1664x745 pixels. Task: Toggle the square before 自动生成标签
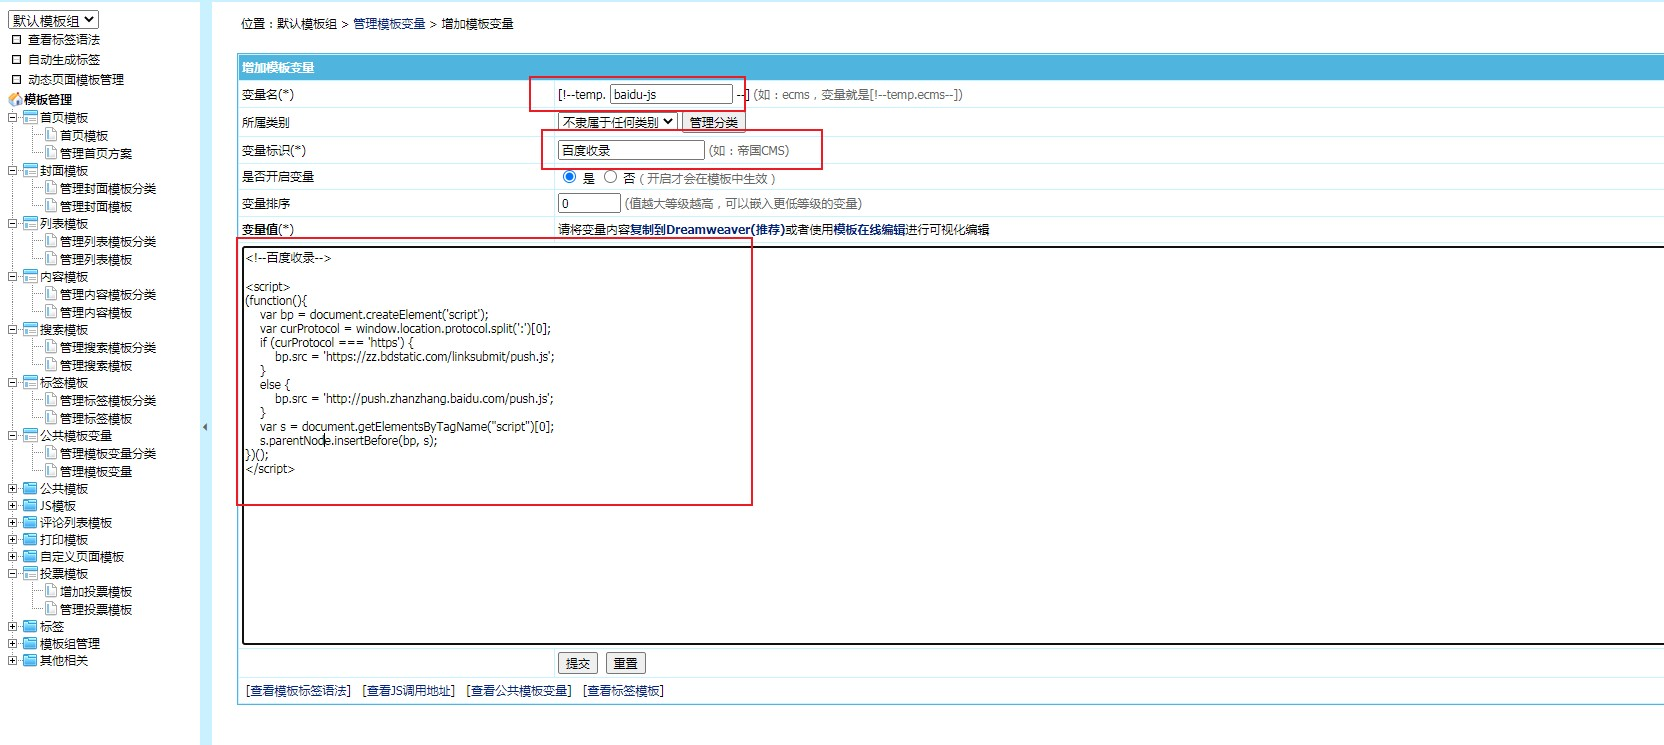pyautogui.click(x=16, y=59)
